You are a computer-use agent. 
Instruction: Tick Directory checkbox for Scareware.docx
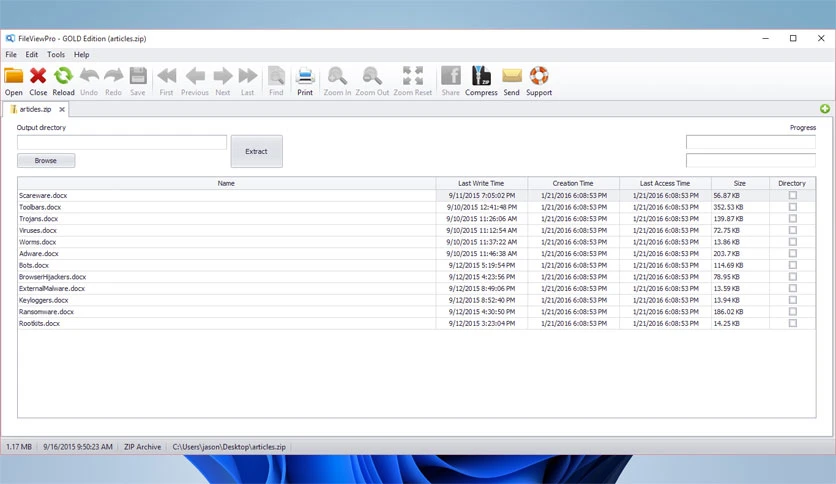coord(793,195)
